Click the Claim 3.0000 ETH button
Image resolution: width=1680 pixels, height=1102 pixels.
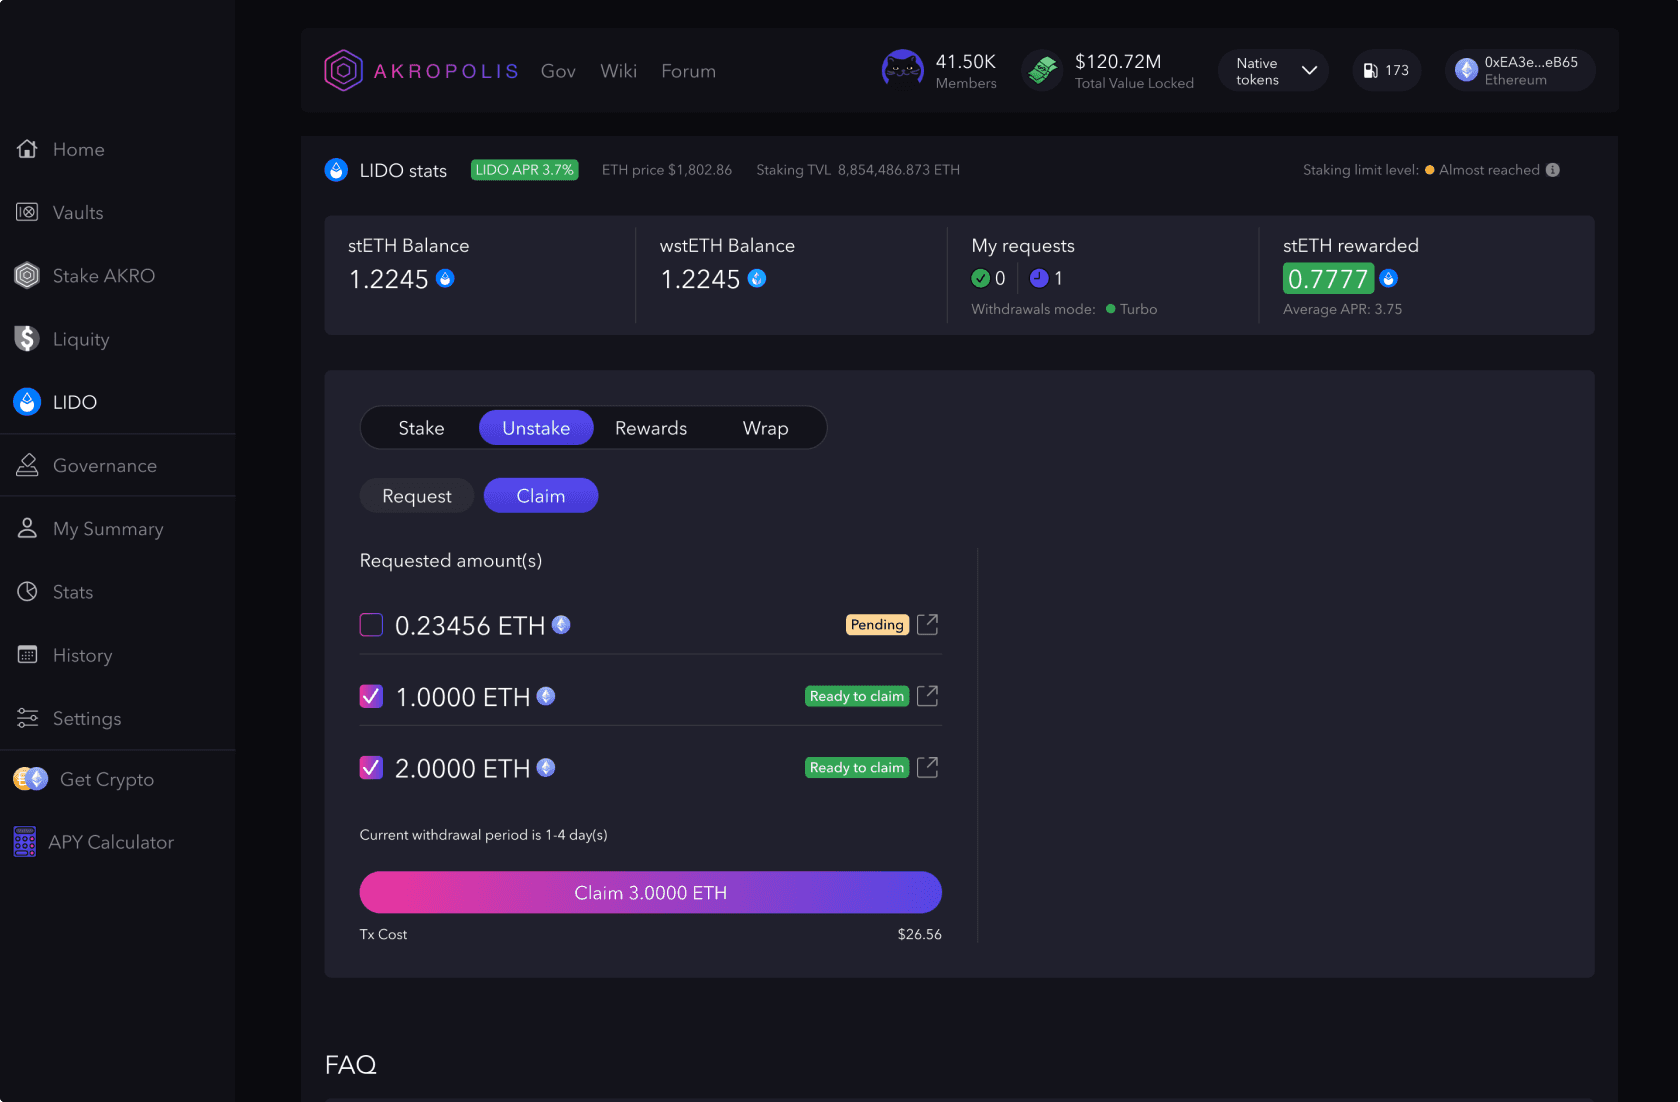(x=650, y=892)
